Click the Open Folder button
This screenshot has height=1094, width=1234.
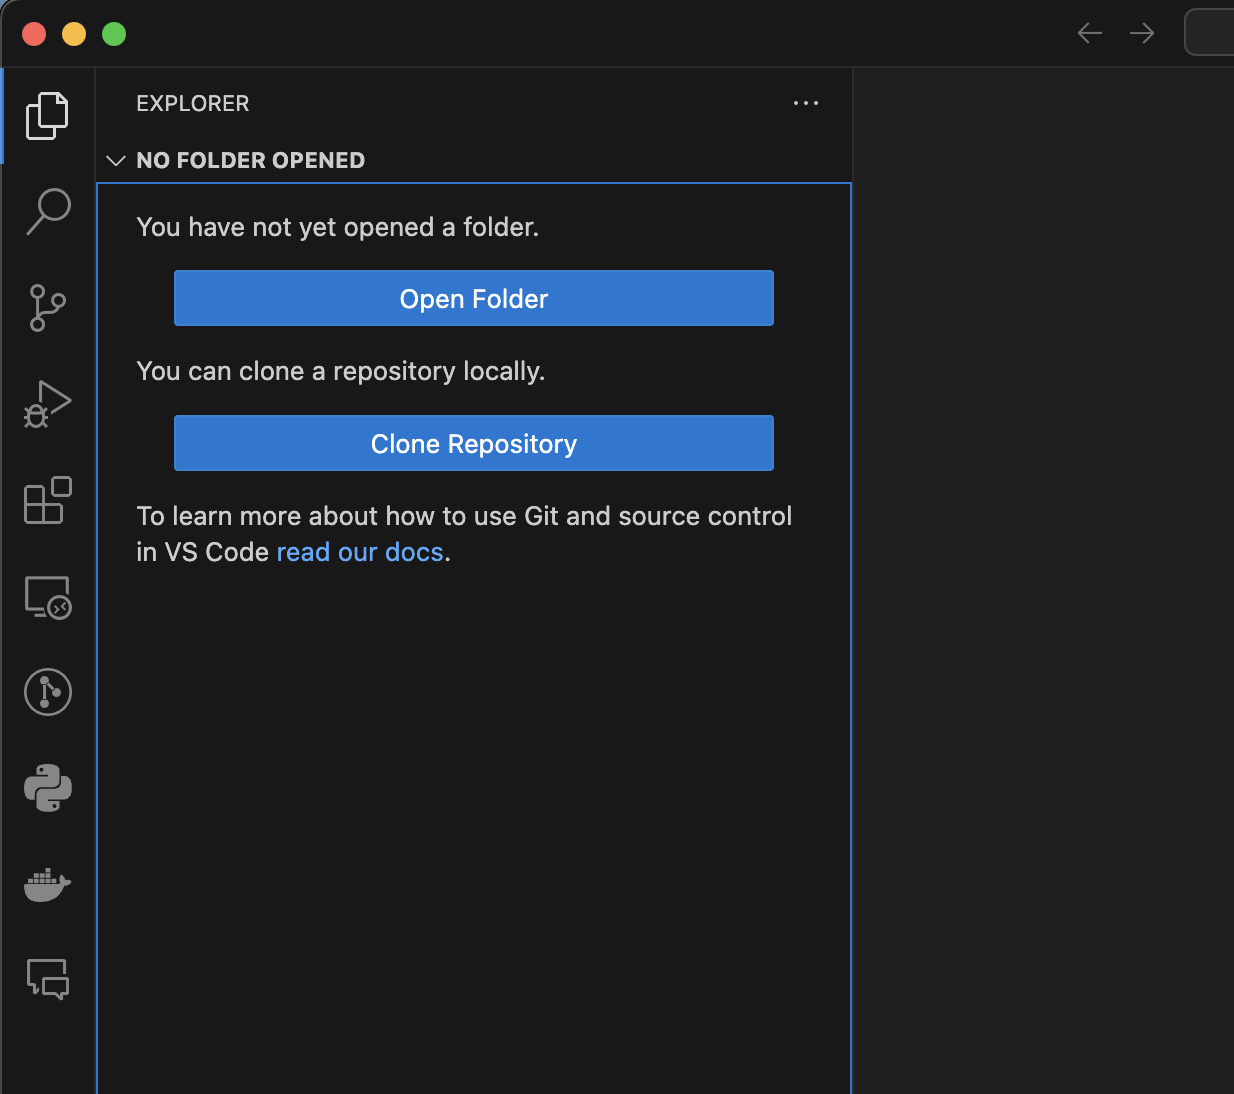473,298
